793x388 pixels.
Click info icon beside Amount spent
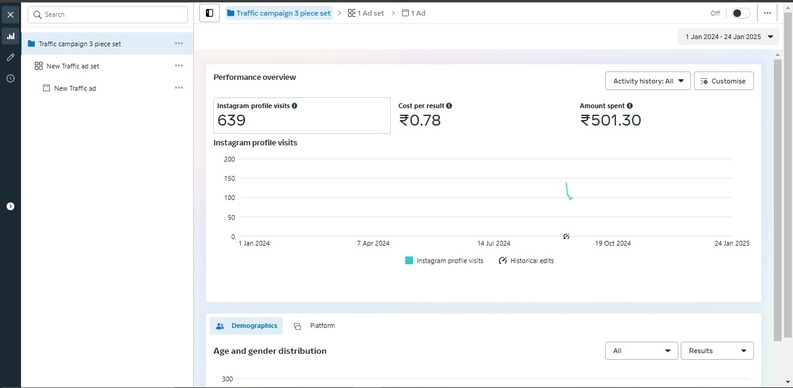coord(630,106)
